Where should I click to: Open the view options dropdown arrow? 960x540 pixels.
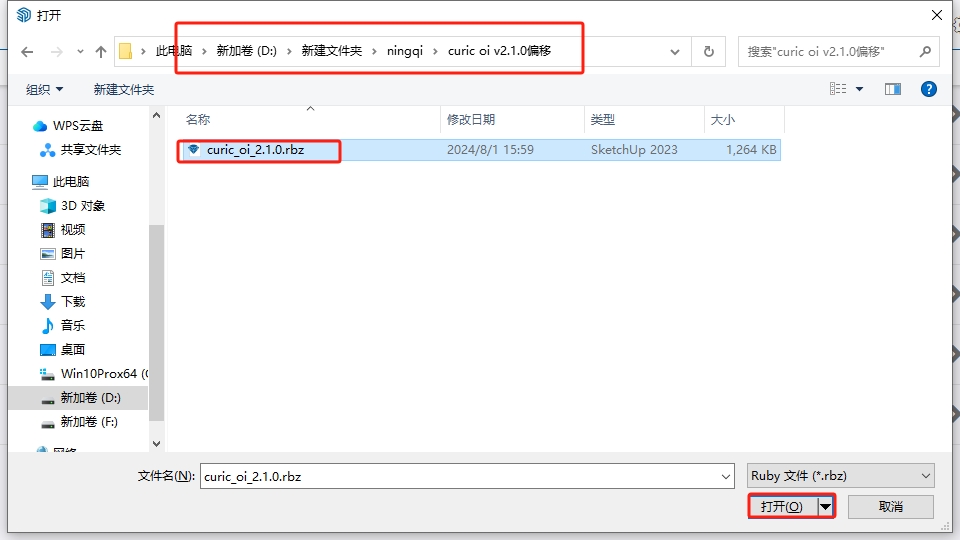click(x=859, y=89)
